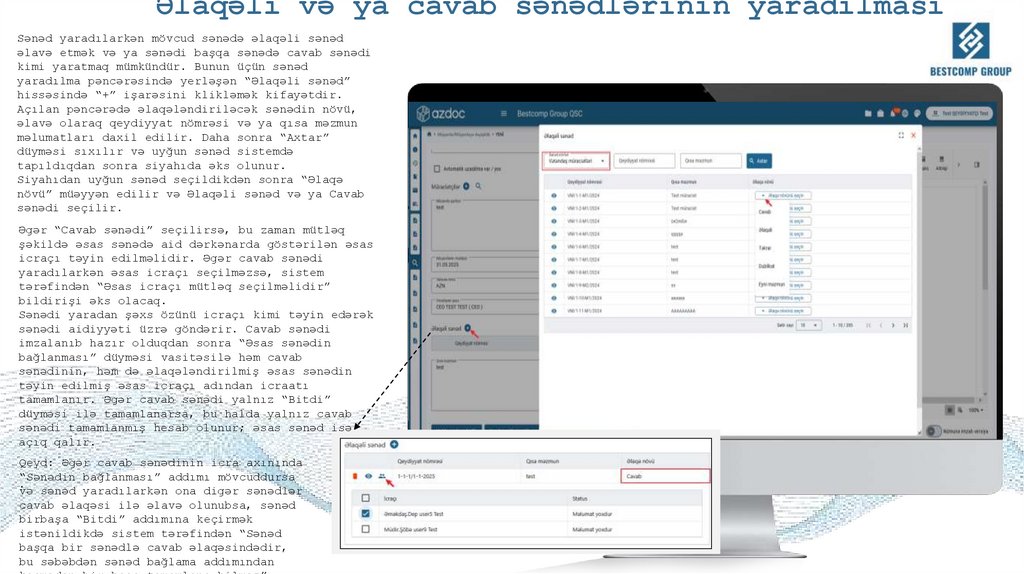This screenshot has height=574, width=1024.
Task: Click the 'Qısa məzmun' search input field
Action: point(711,161)
